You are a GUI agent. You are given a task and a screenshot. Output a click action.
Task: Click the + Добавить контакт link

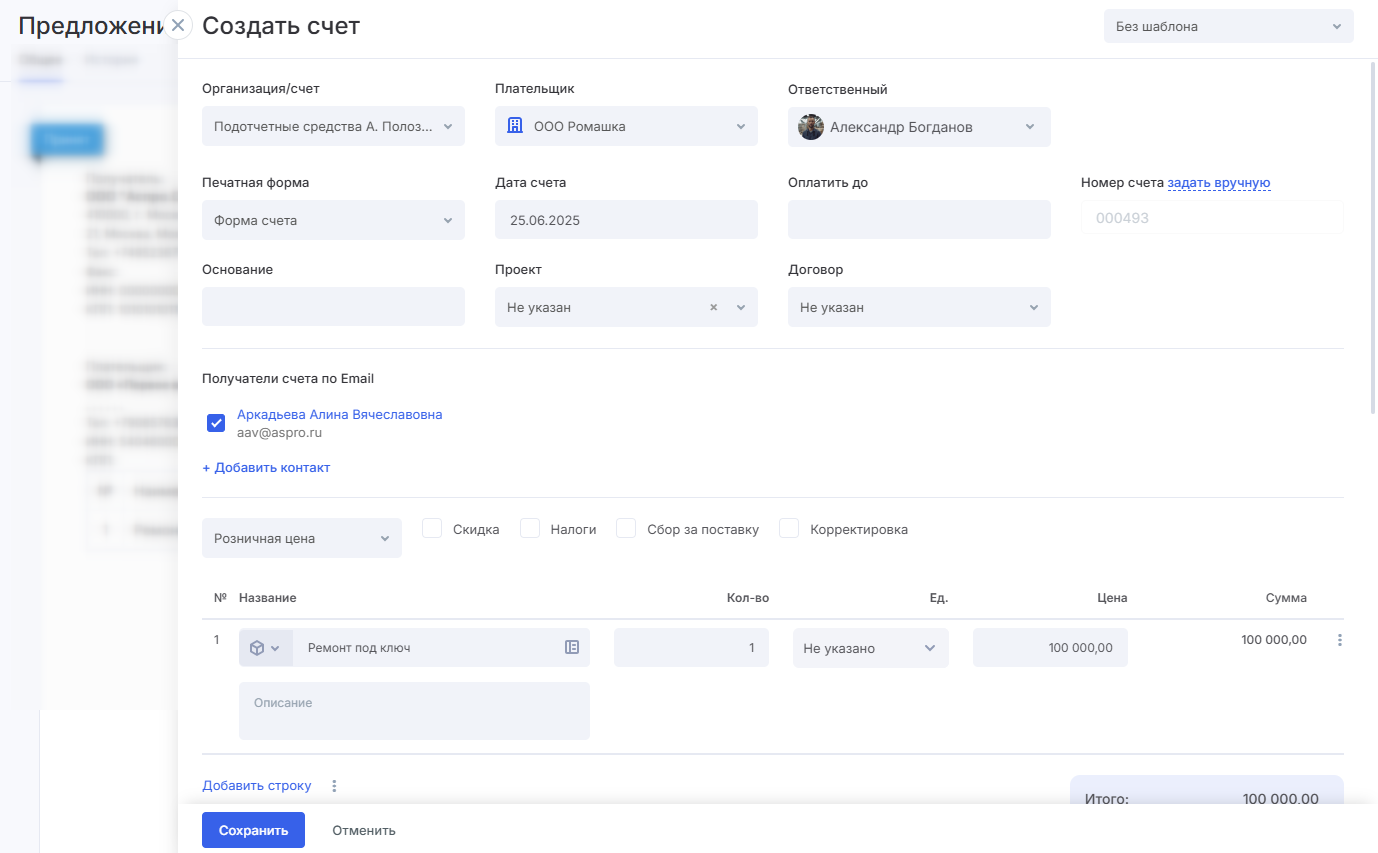[266, 468]
